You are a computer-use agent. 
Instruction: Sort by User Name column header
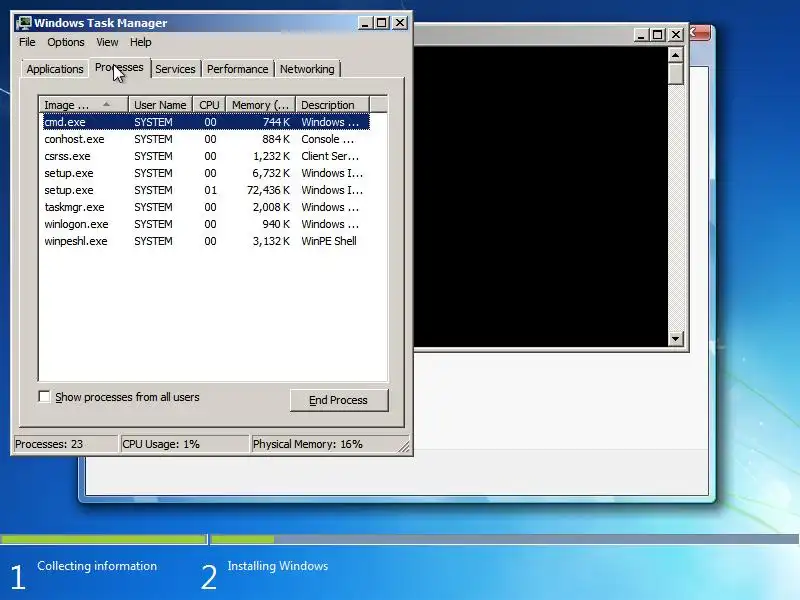(x=160, y=105)
